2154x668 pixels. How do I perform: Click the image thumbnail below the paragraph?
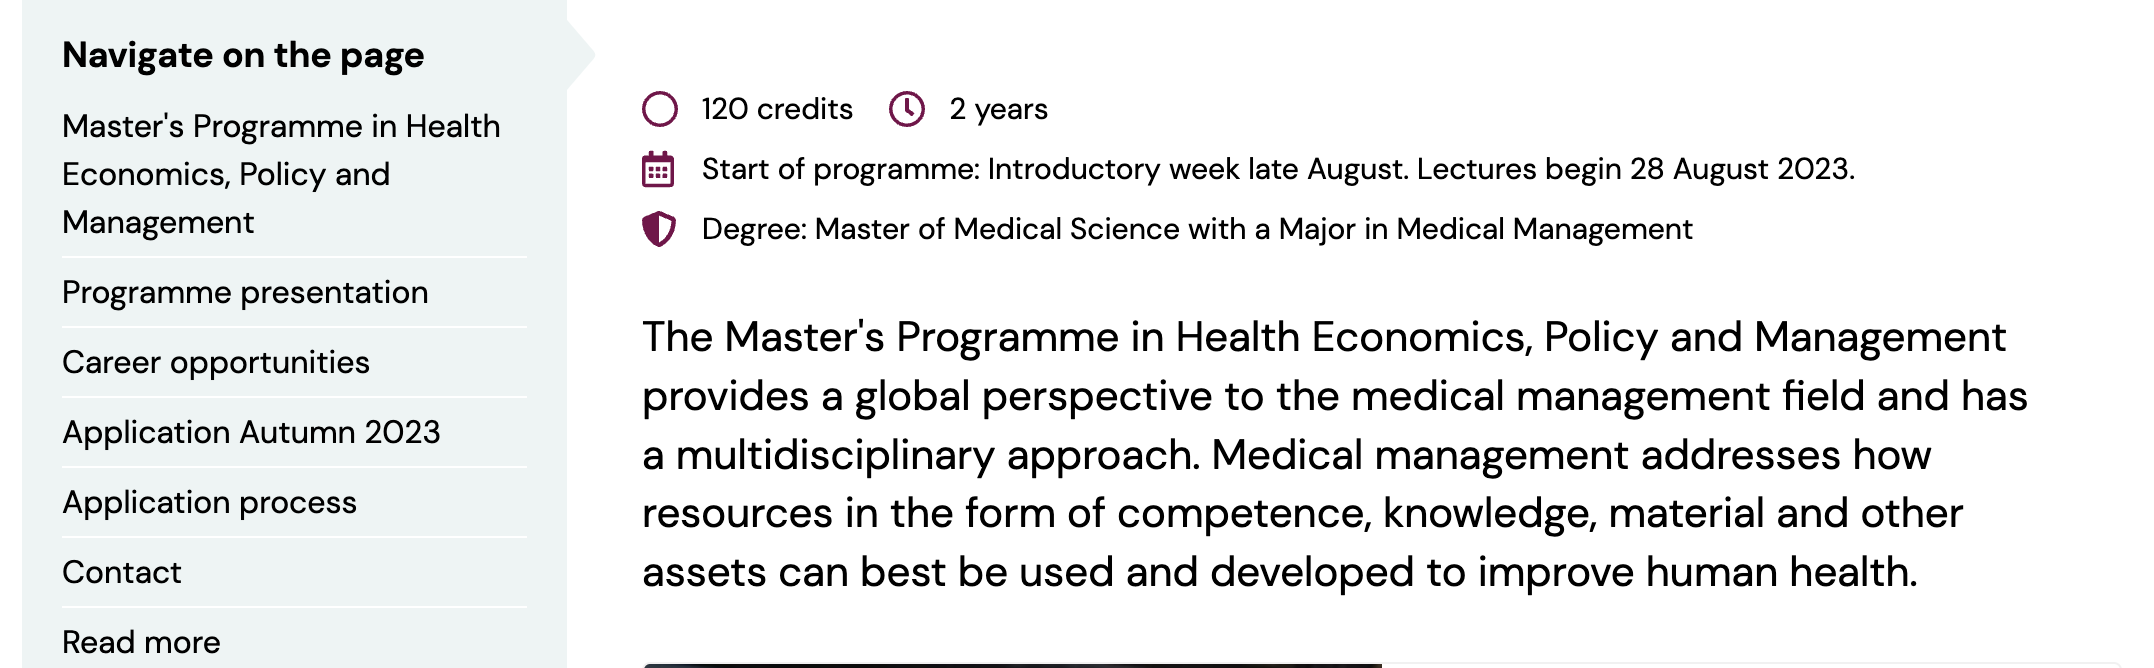coord(1012,665)
